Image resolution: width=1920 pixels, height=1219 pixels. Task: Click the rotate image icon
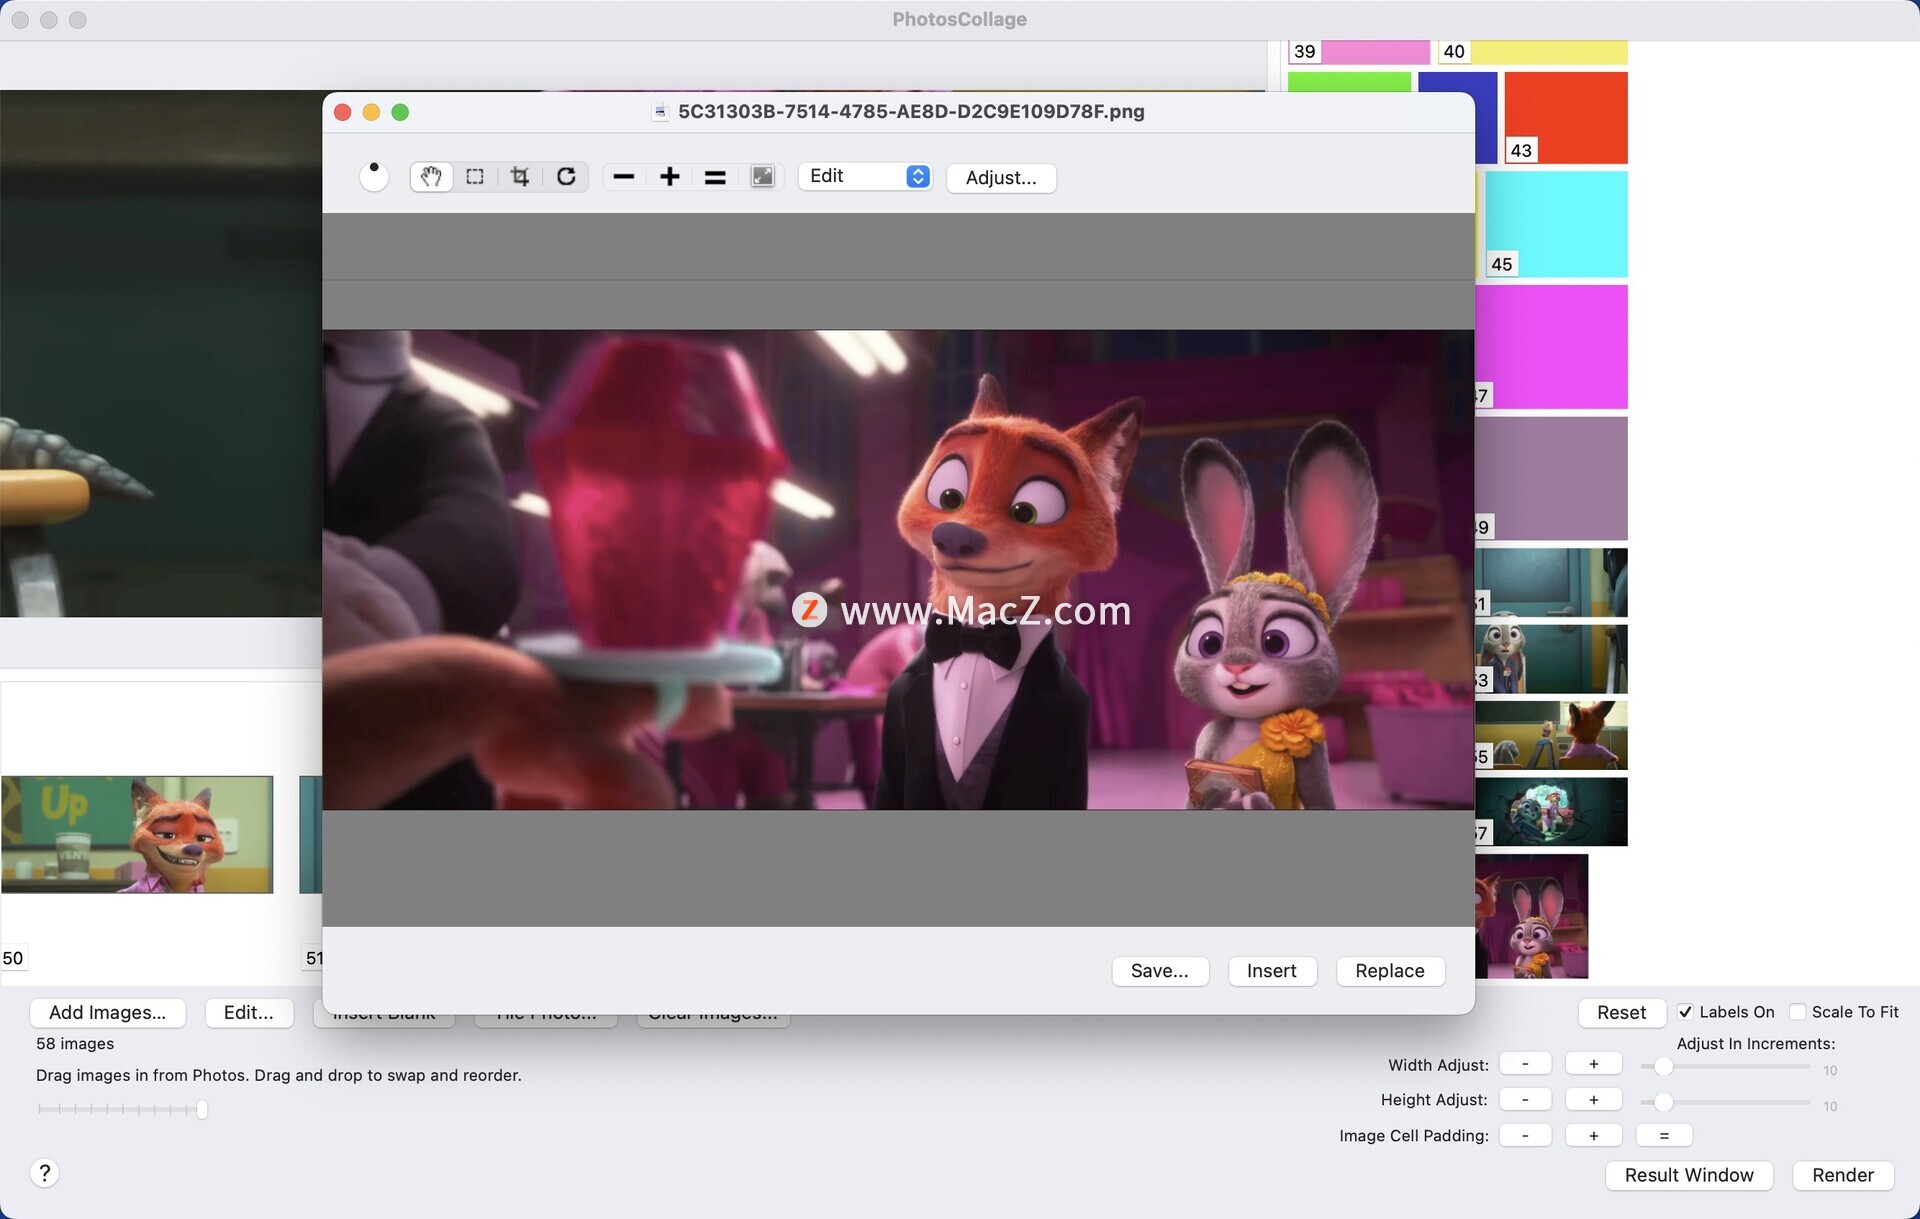[566, 177]
